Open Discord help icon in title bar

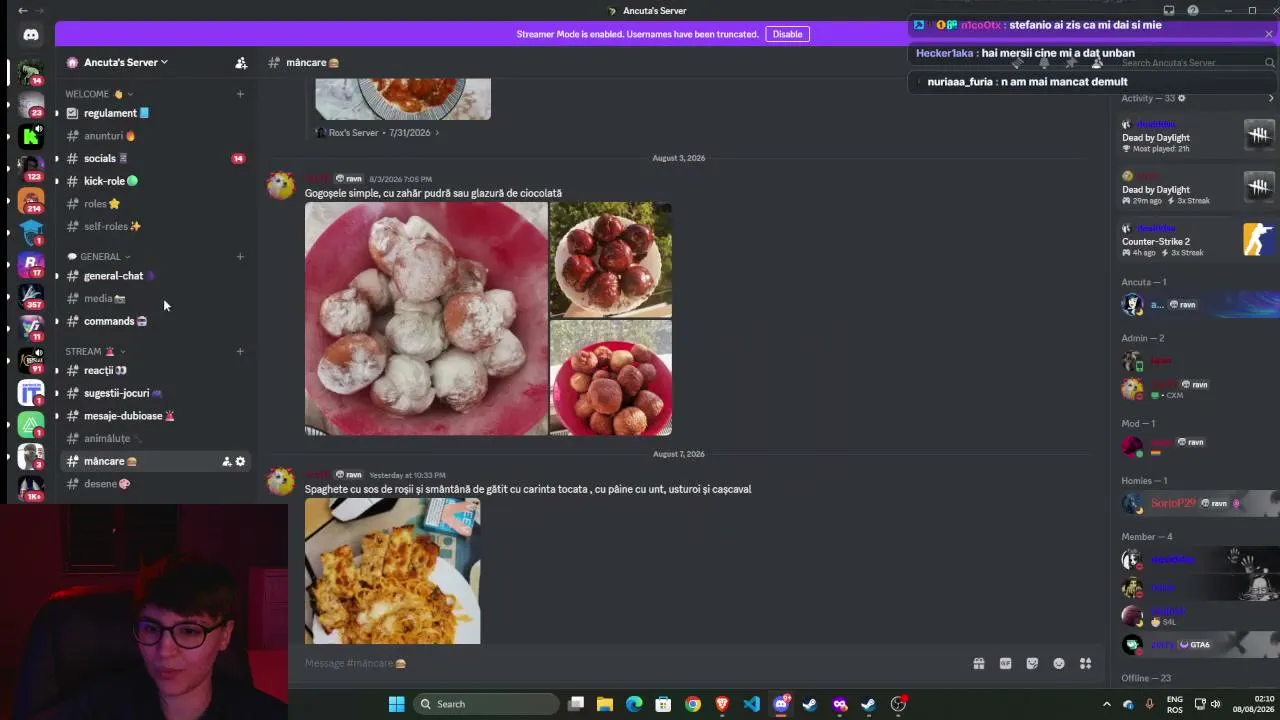pyautogui.click(x=1193, y=11)
